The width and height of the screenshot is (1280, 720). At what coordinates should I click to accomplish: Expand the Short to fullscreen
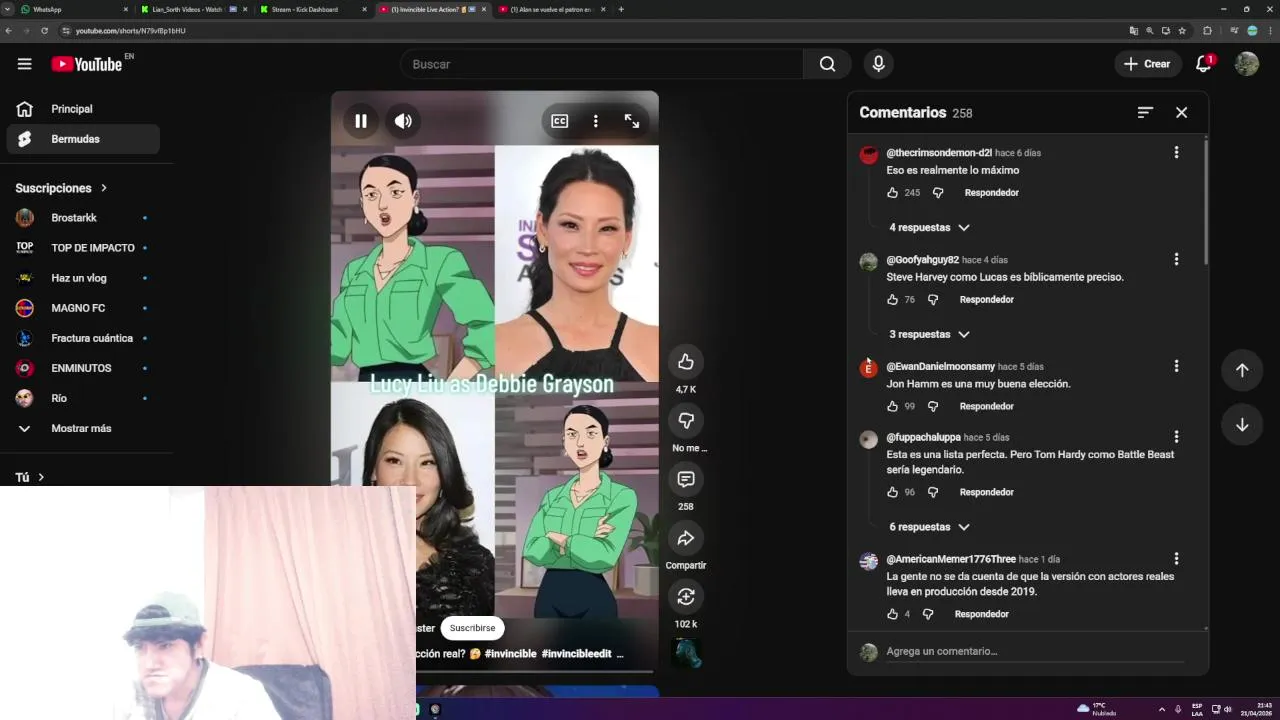click(x=632, y=121)
